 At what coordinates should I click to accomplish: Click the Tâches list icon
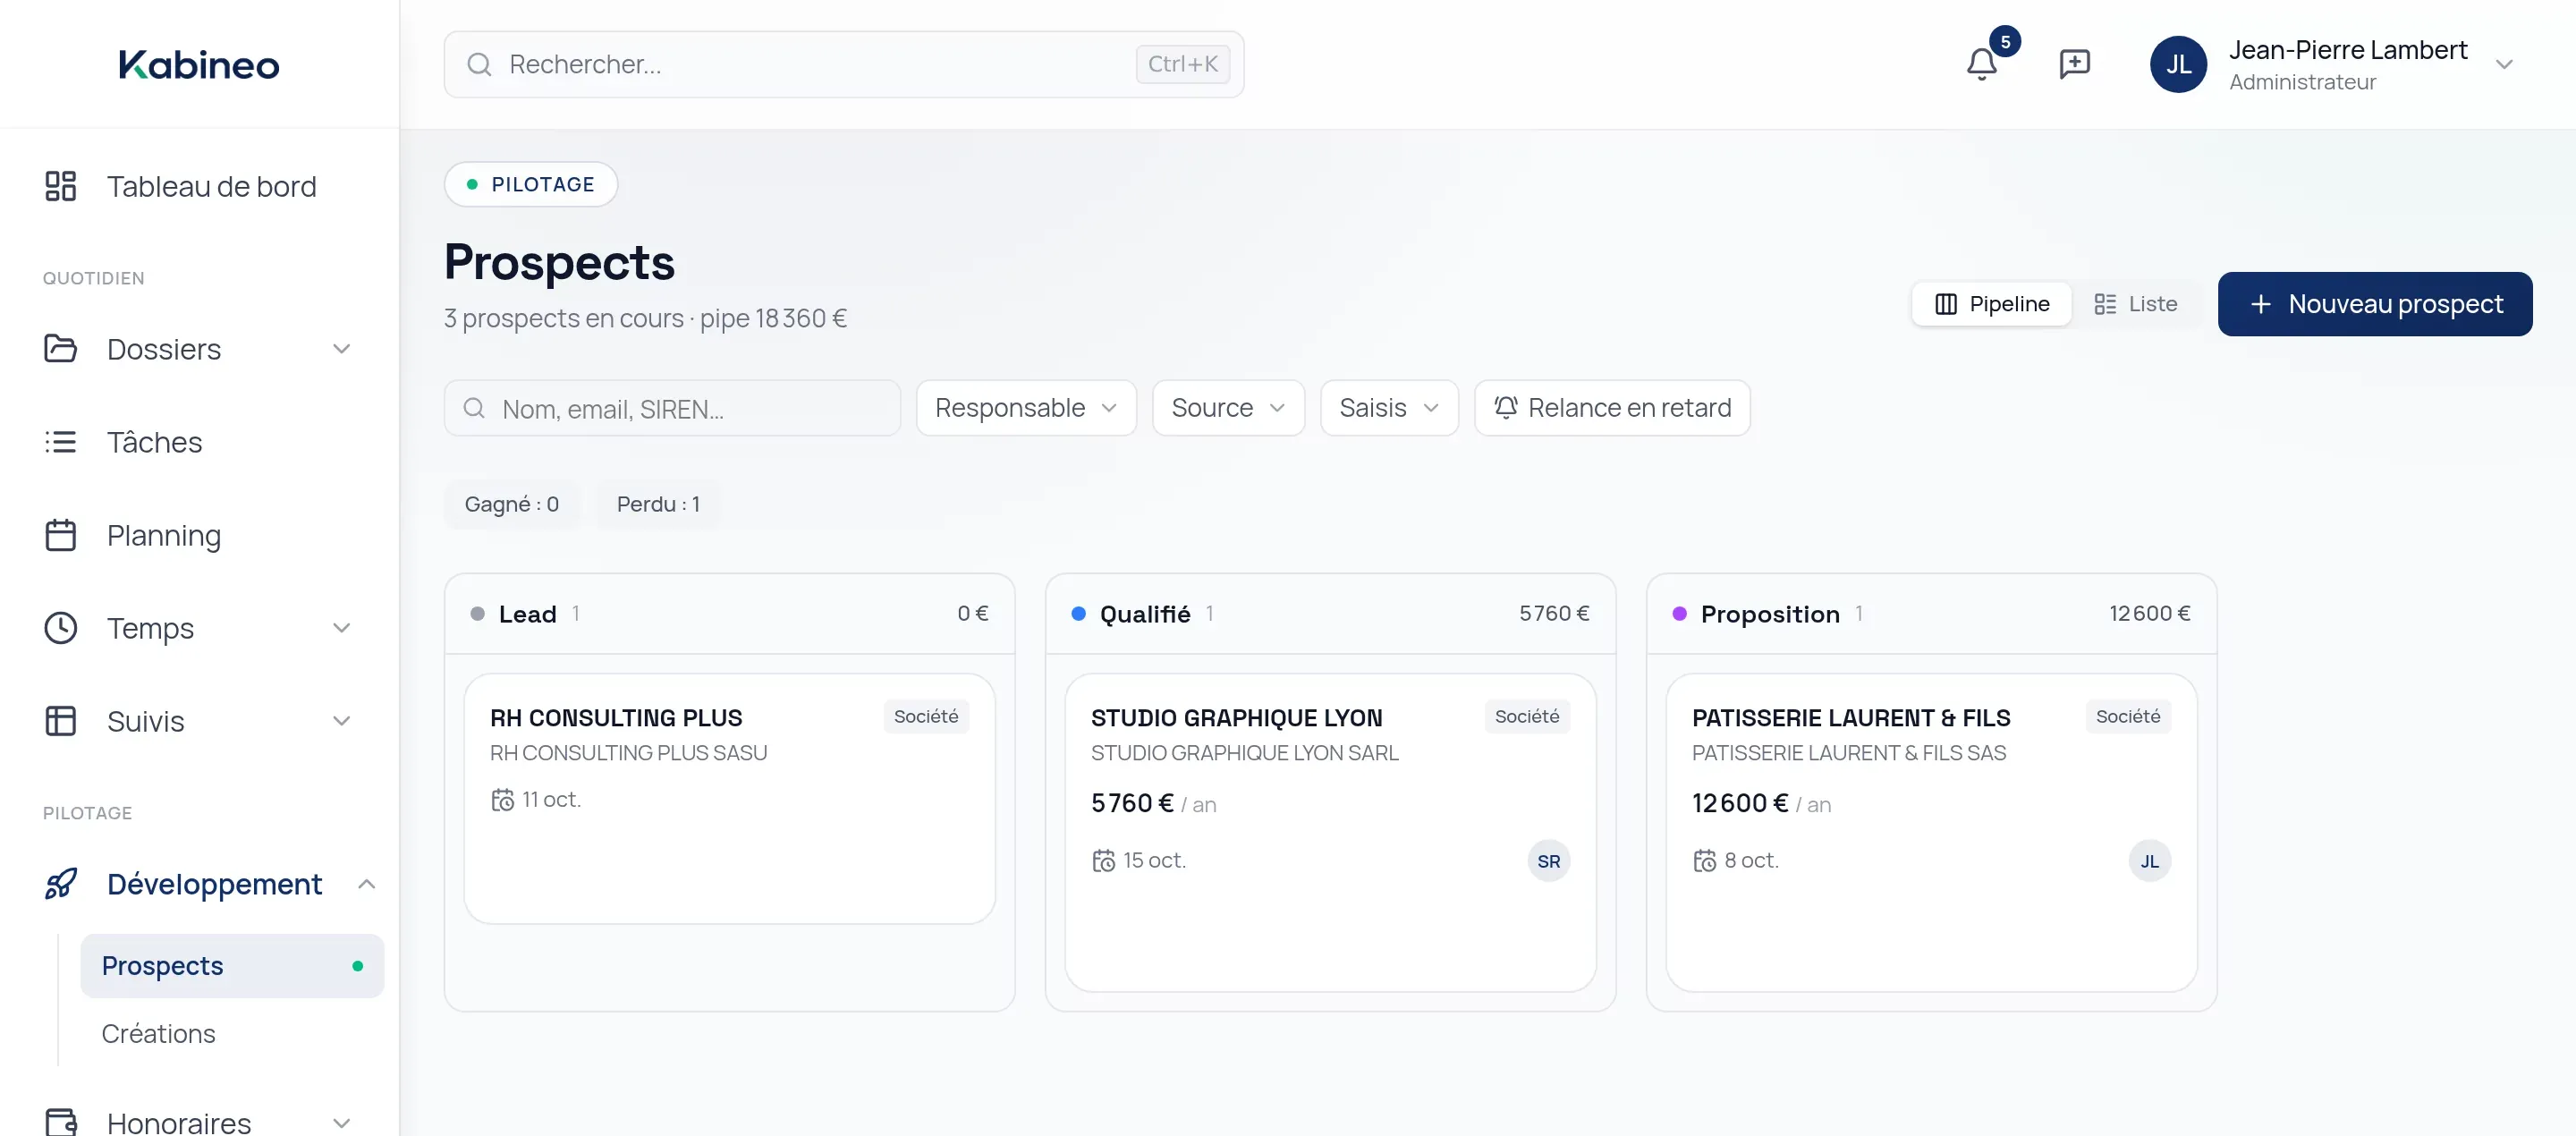coord(60,441)
